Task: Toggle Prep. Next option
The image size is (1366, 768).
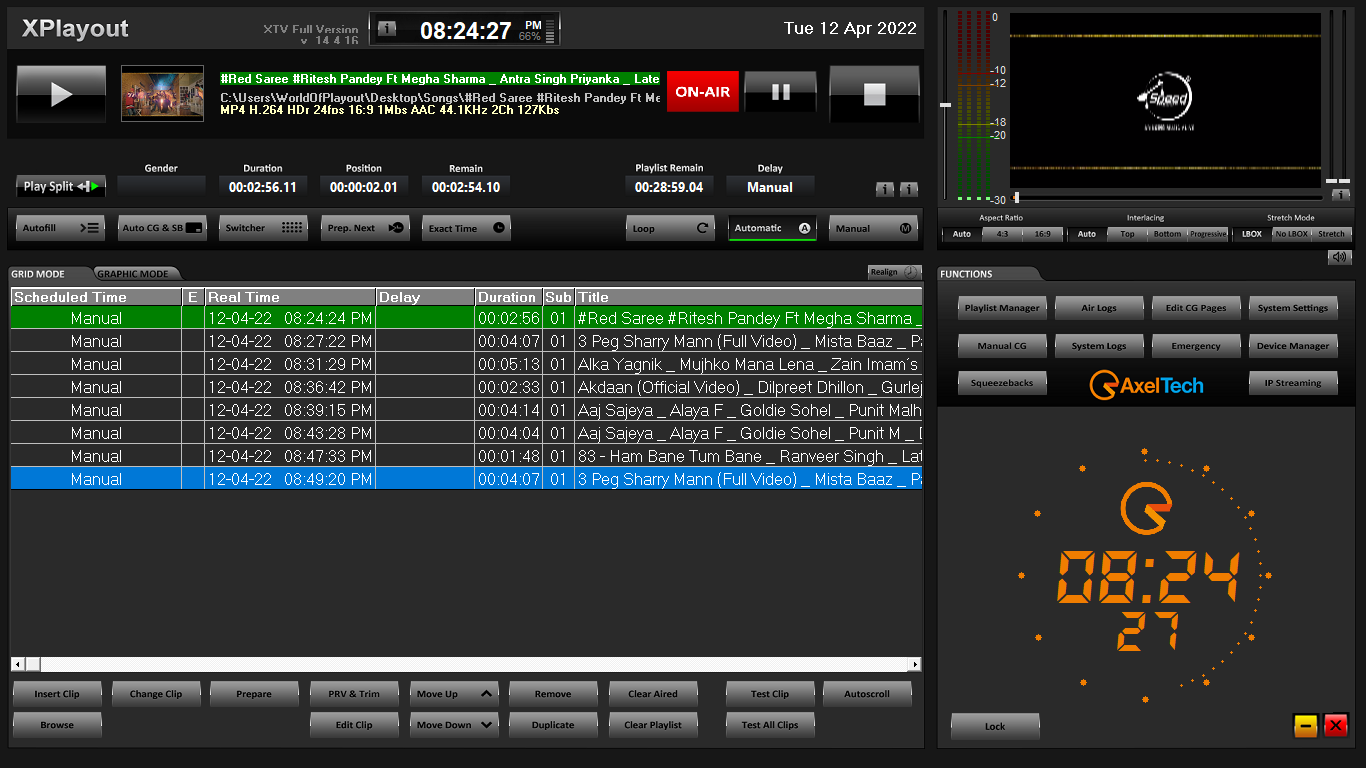Action: pos(365,228)
